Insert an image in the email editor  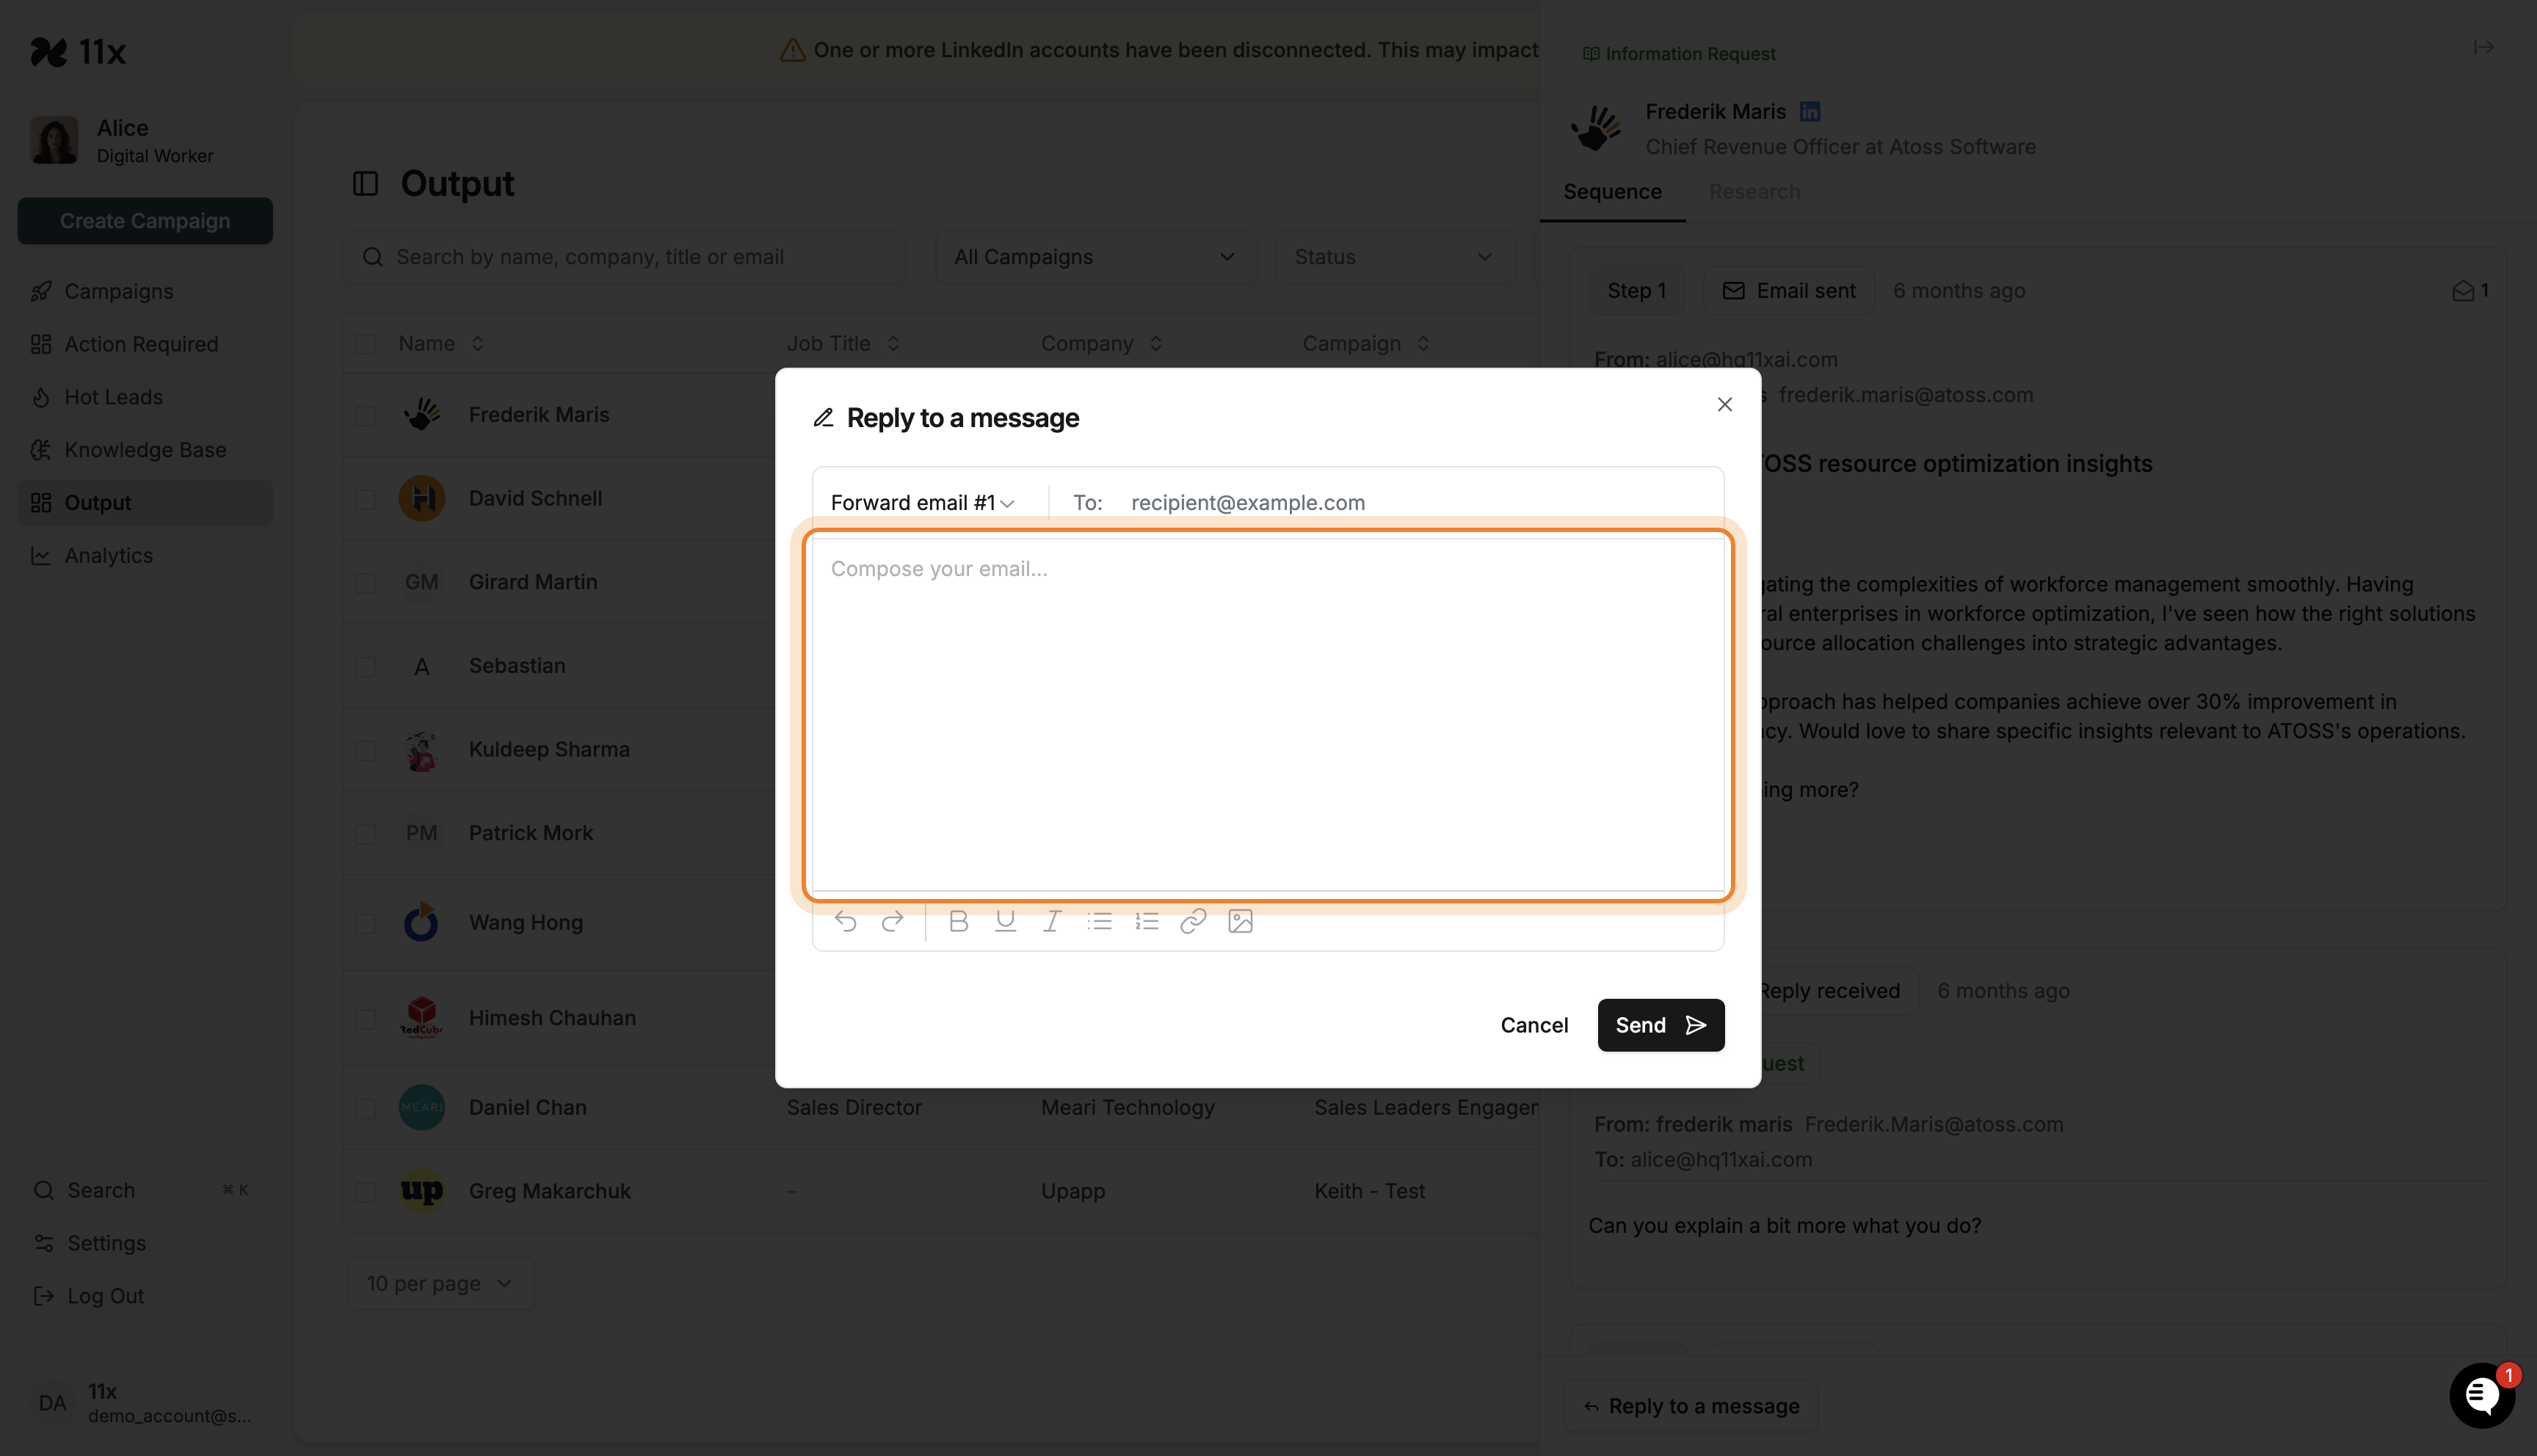tap(1240, 921)
